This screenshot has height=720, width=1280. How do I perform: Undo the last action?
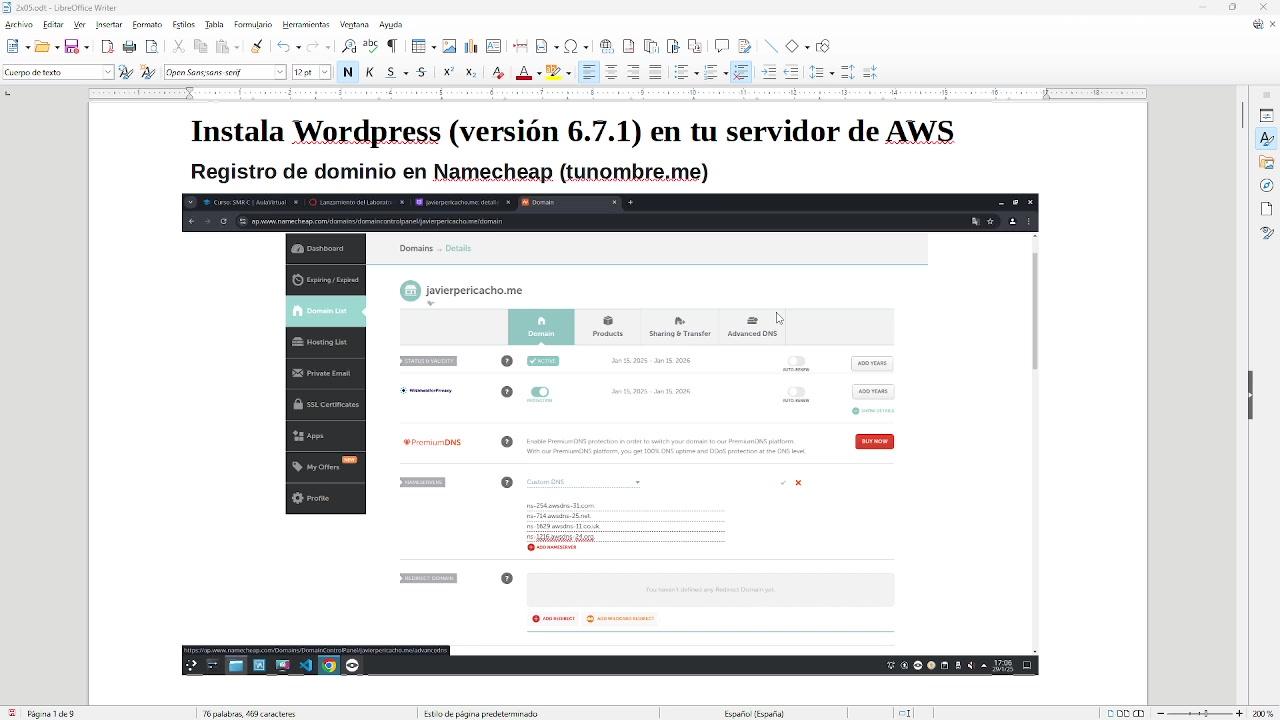pyautogui.click(x=283, y=46)
